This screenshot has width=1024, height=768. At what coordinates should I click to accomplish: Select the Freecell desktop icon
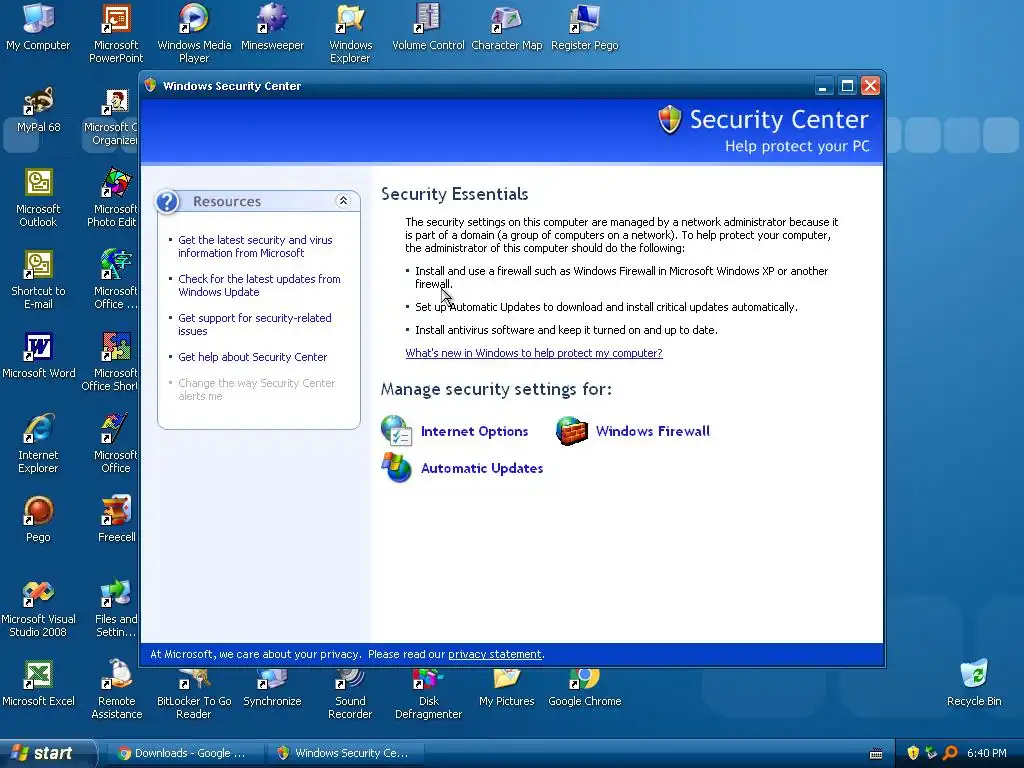coord(116,519)
